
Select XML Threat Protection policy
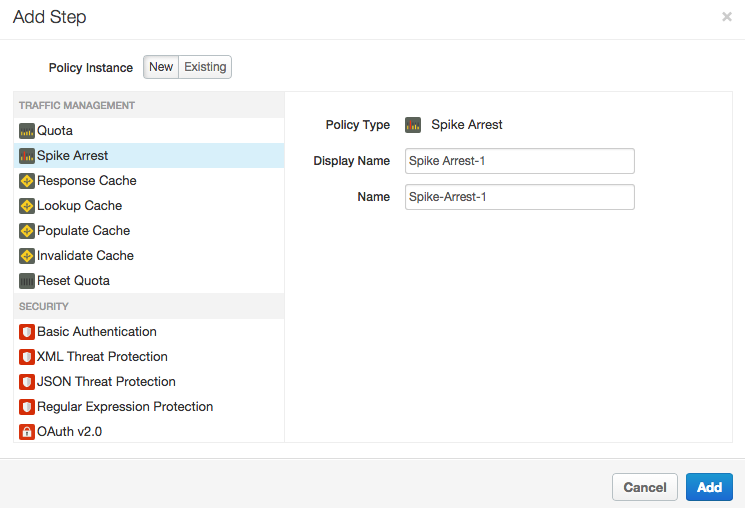(x=102, y=357)
